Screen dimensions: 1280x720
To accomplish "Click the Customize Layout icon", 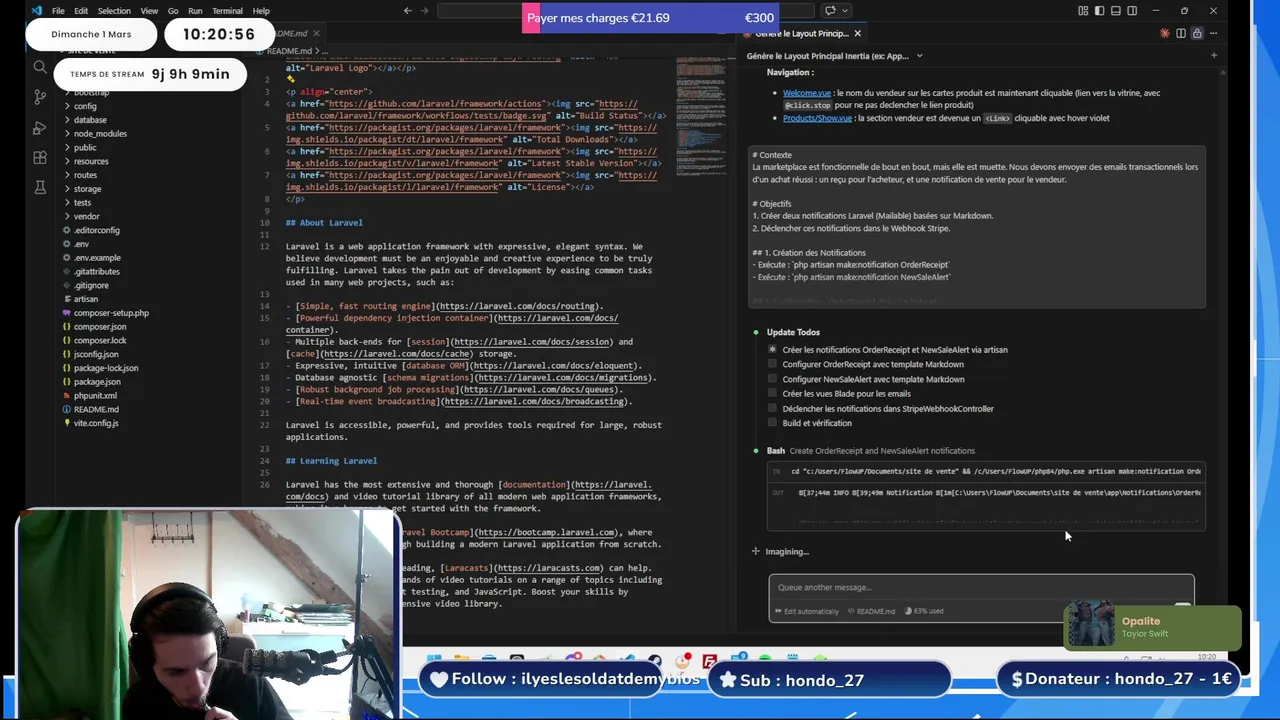I will (x=1083, y=11).
